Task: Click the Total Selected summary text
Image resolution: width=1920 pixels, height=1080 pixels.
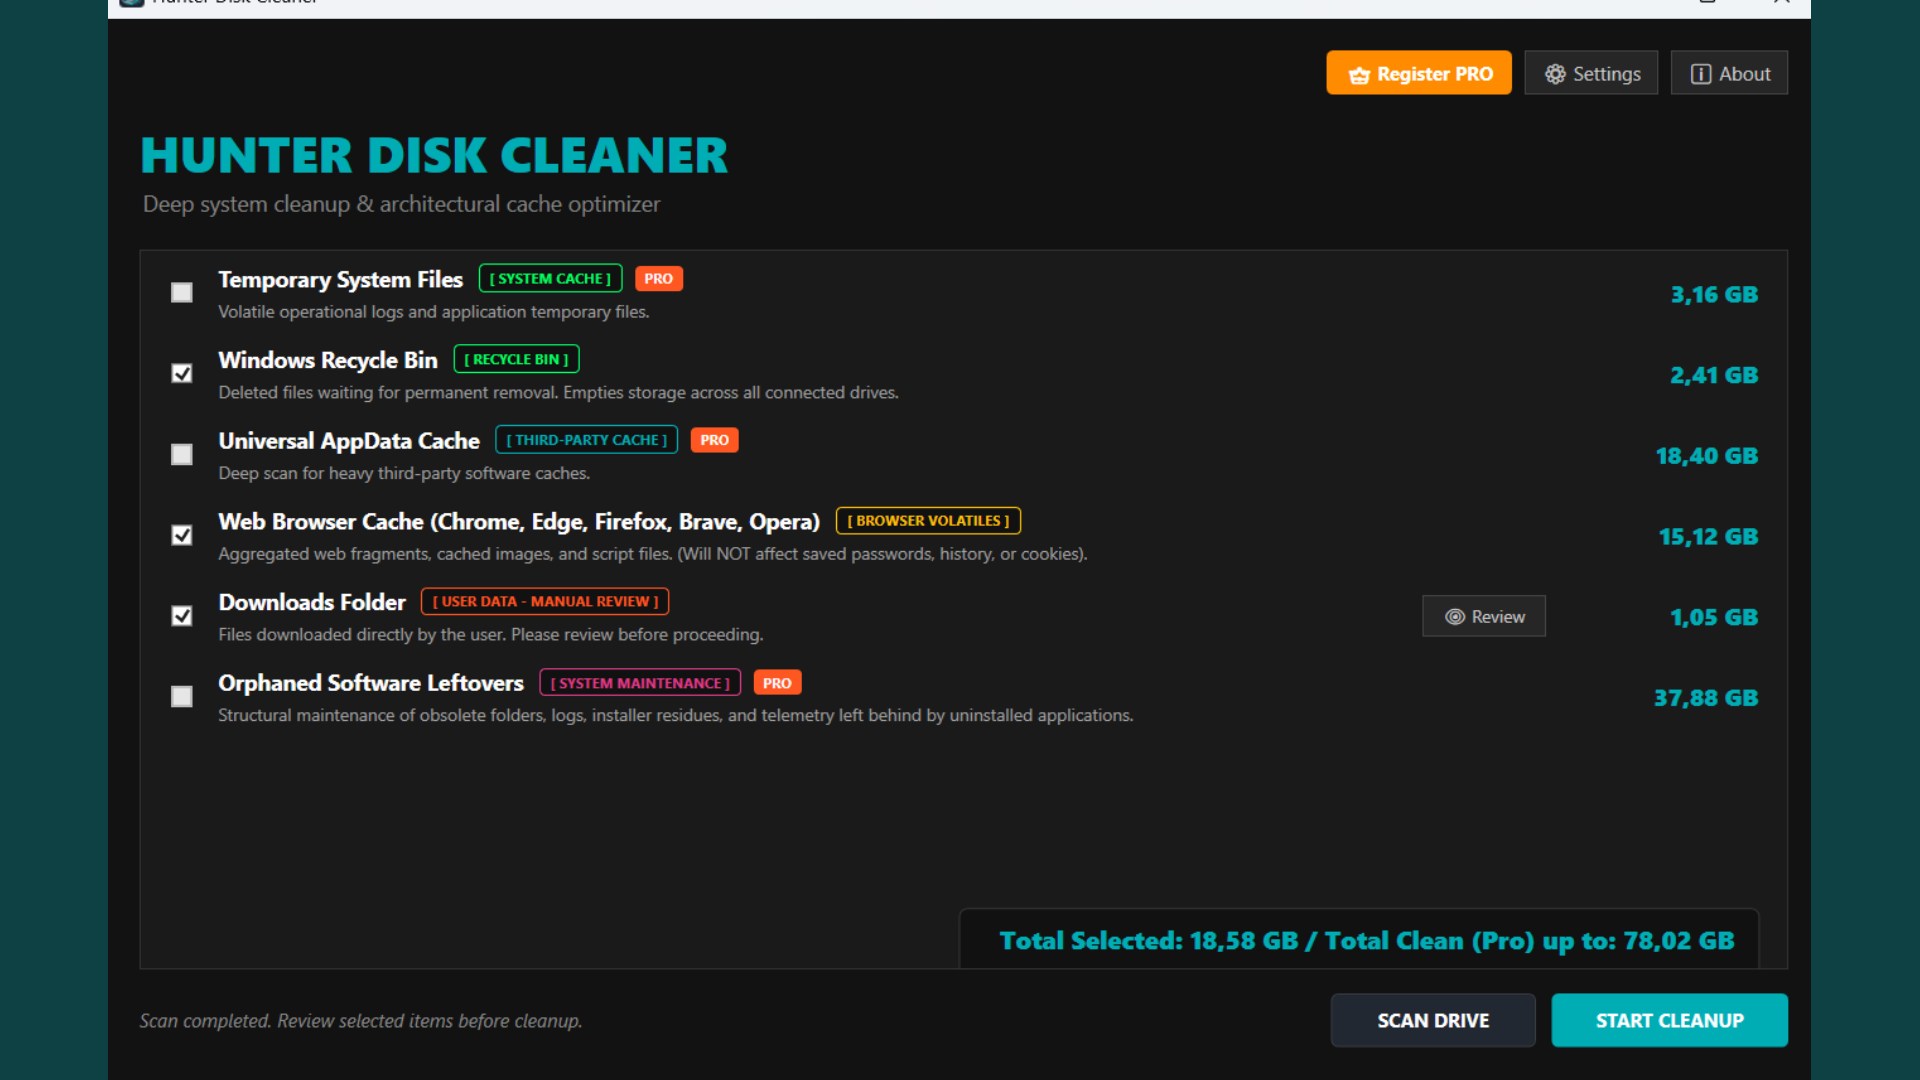Action: pos(1367,941)
